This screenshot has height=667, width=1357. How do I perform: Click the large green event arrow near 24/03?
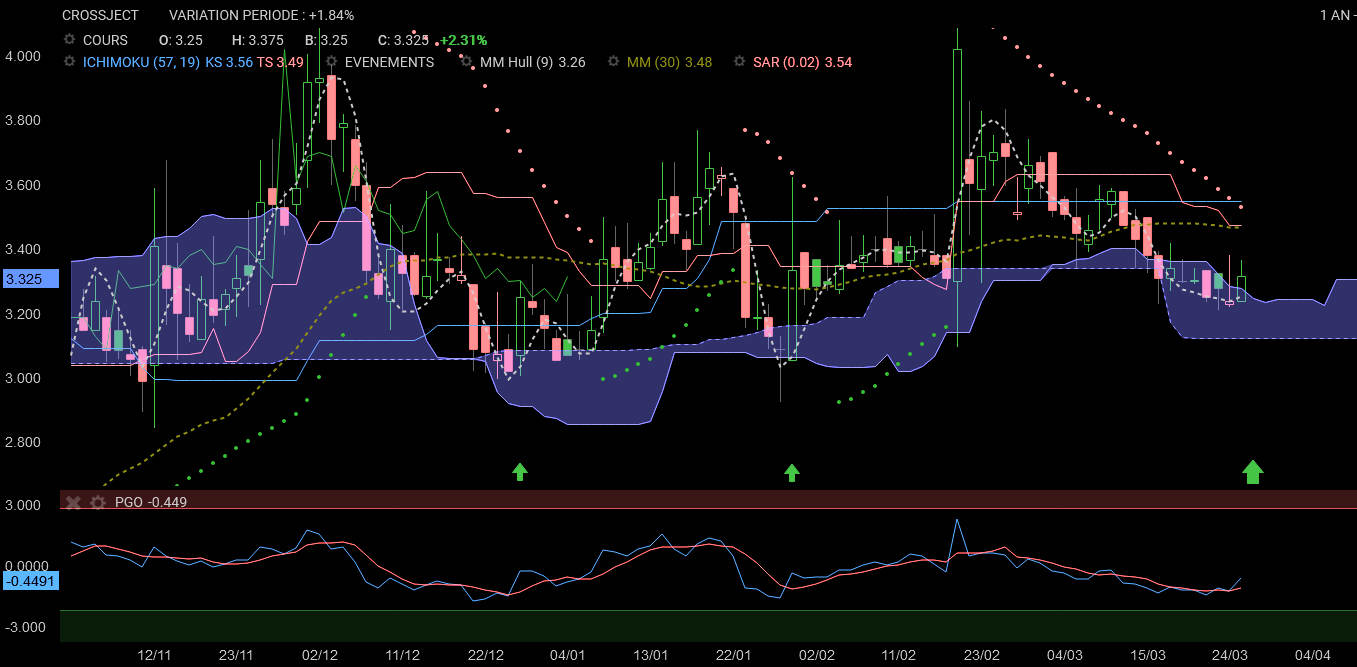[x=1253, y=471]
